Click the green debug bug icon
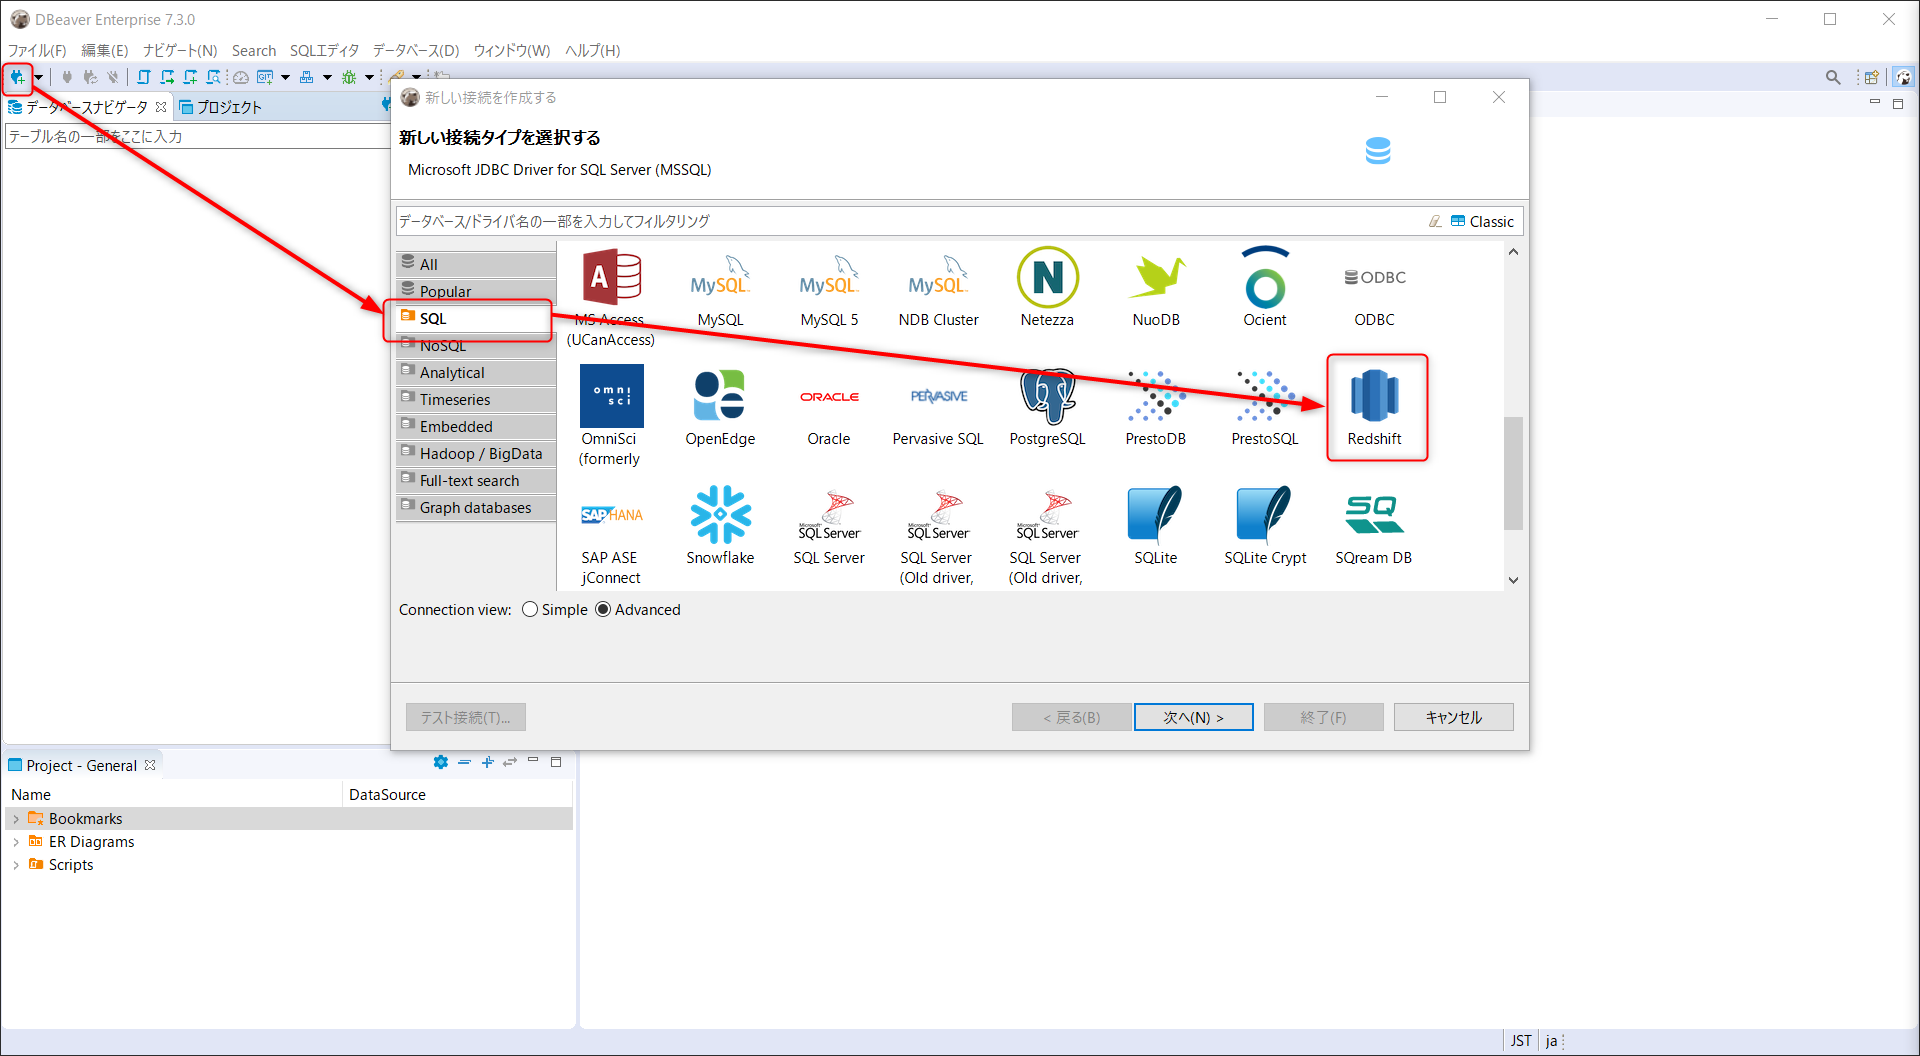 pyautogui.click(x=349, y=77)
